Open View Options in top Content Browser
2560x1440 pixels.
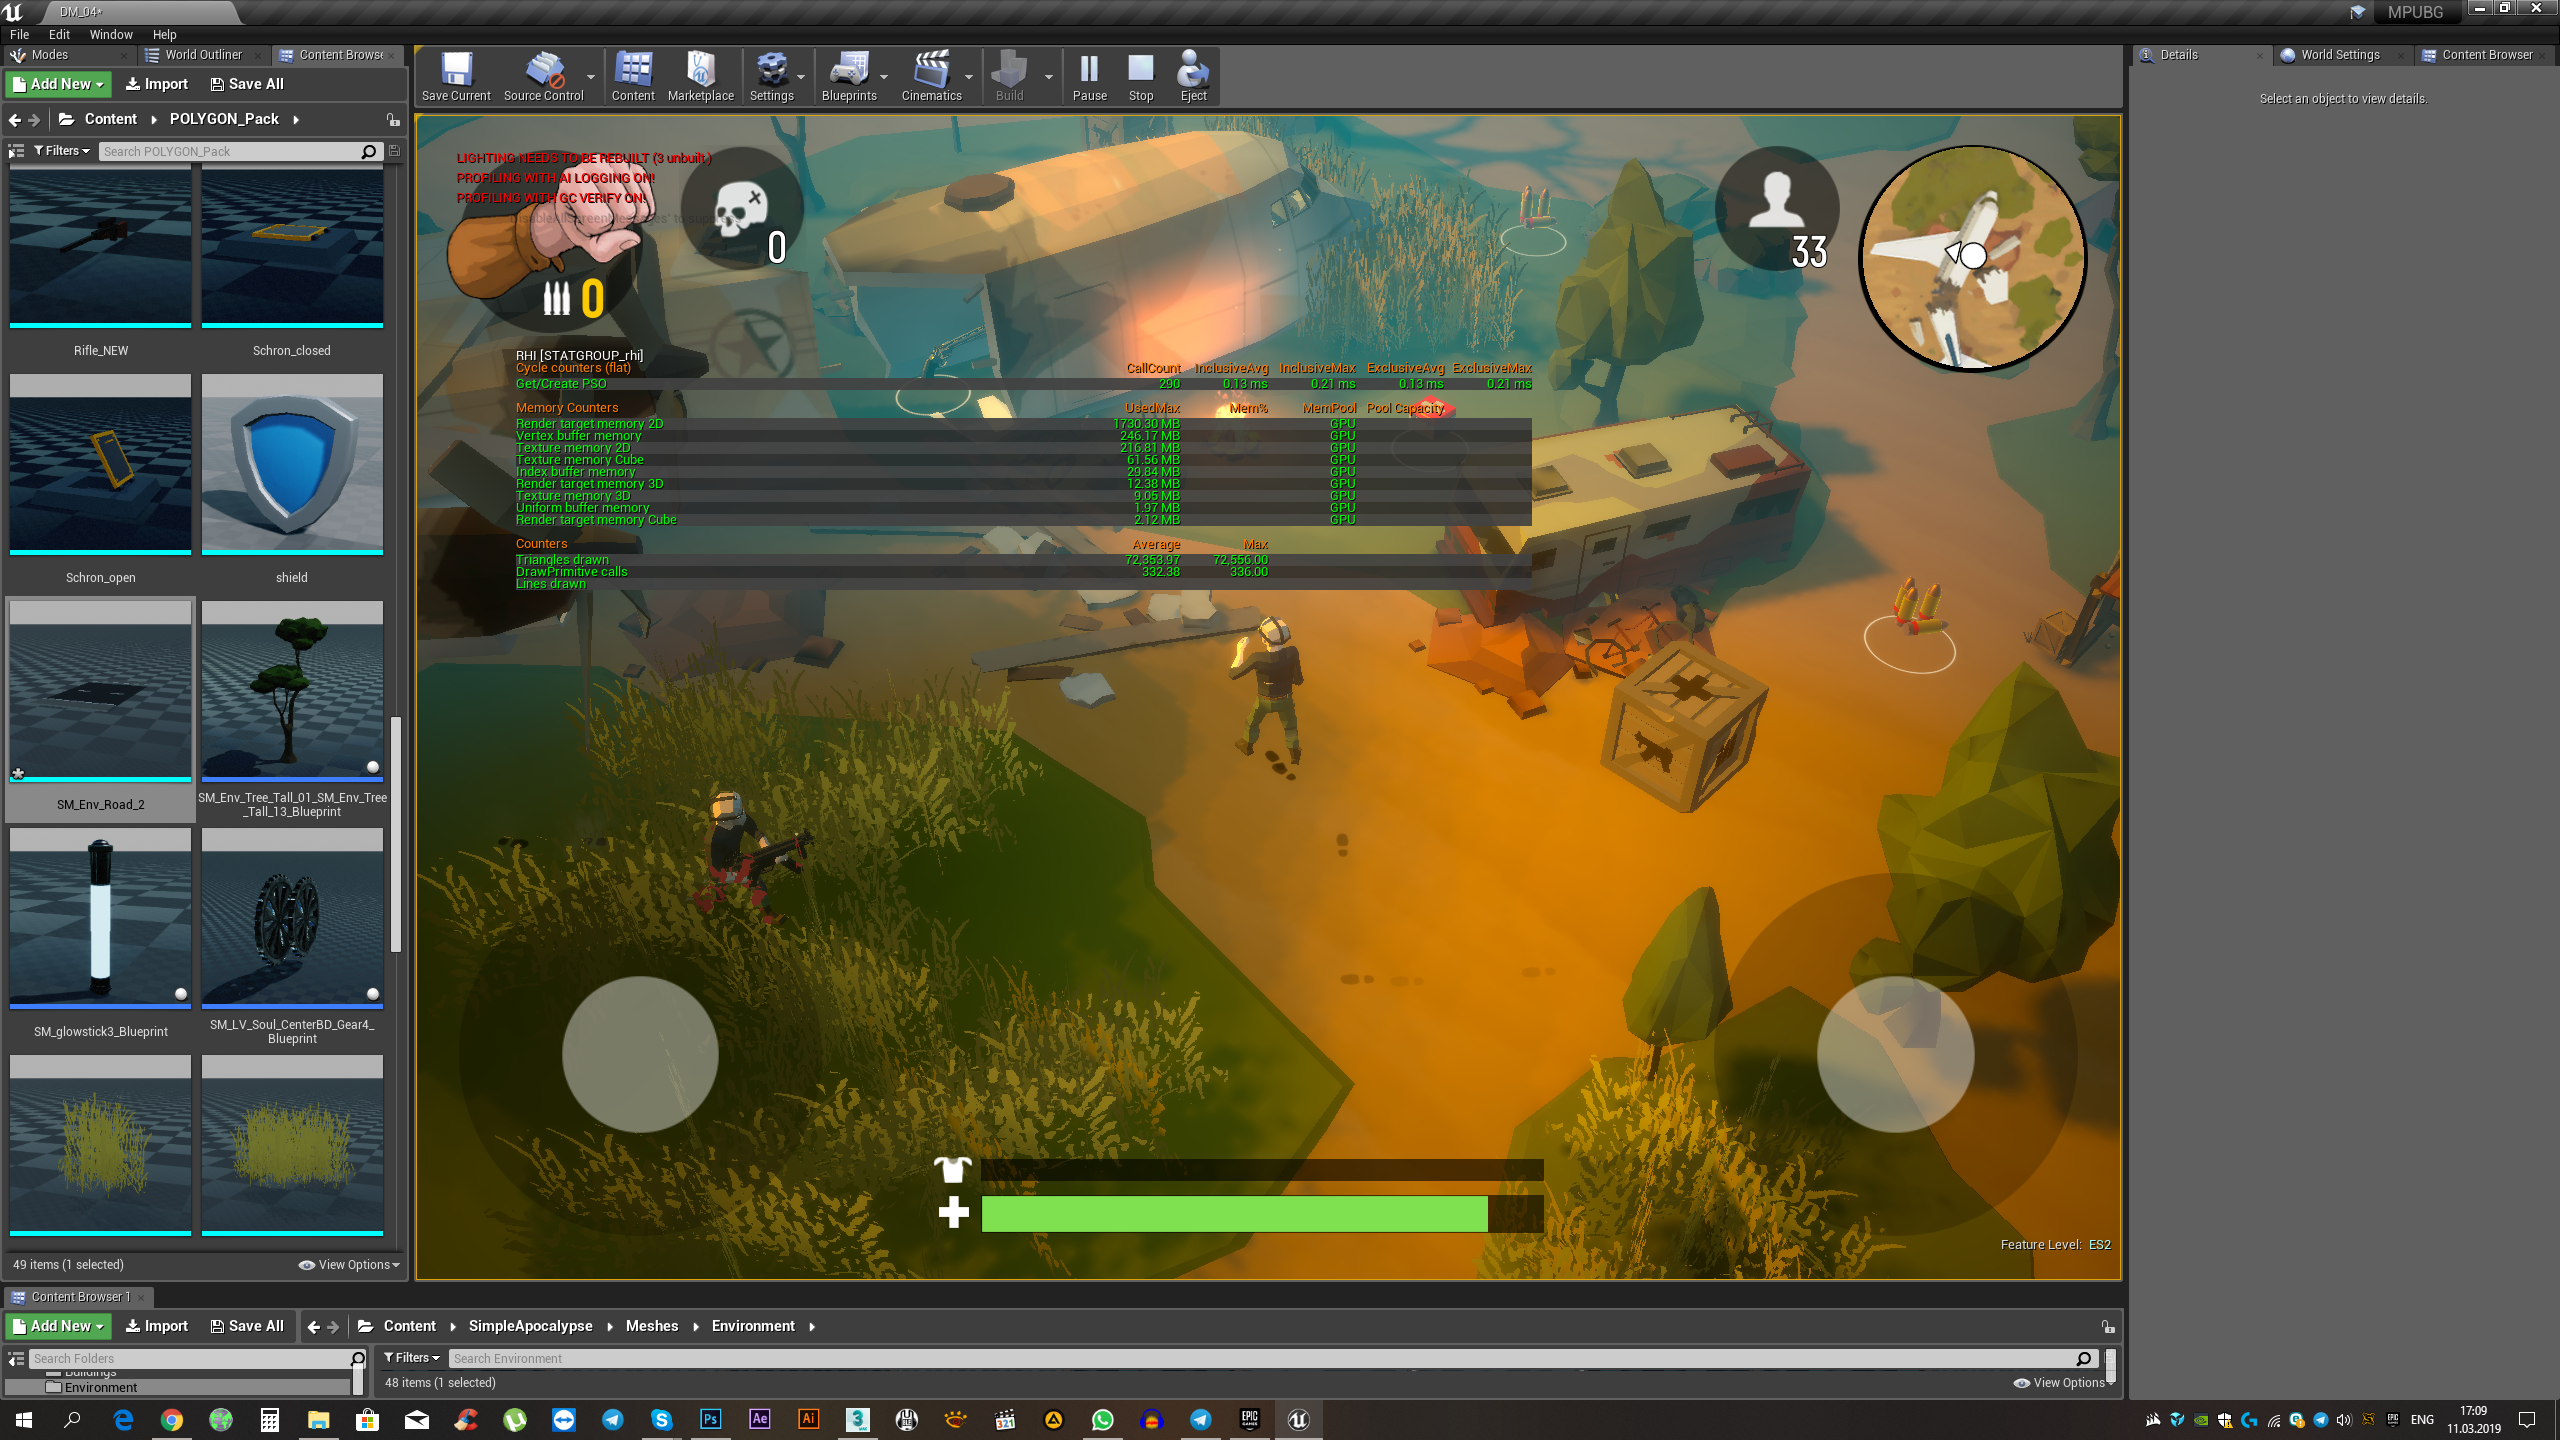(349, 1265)
